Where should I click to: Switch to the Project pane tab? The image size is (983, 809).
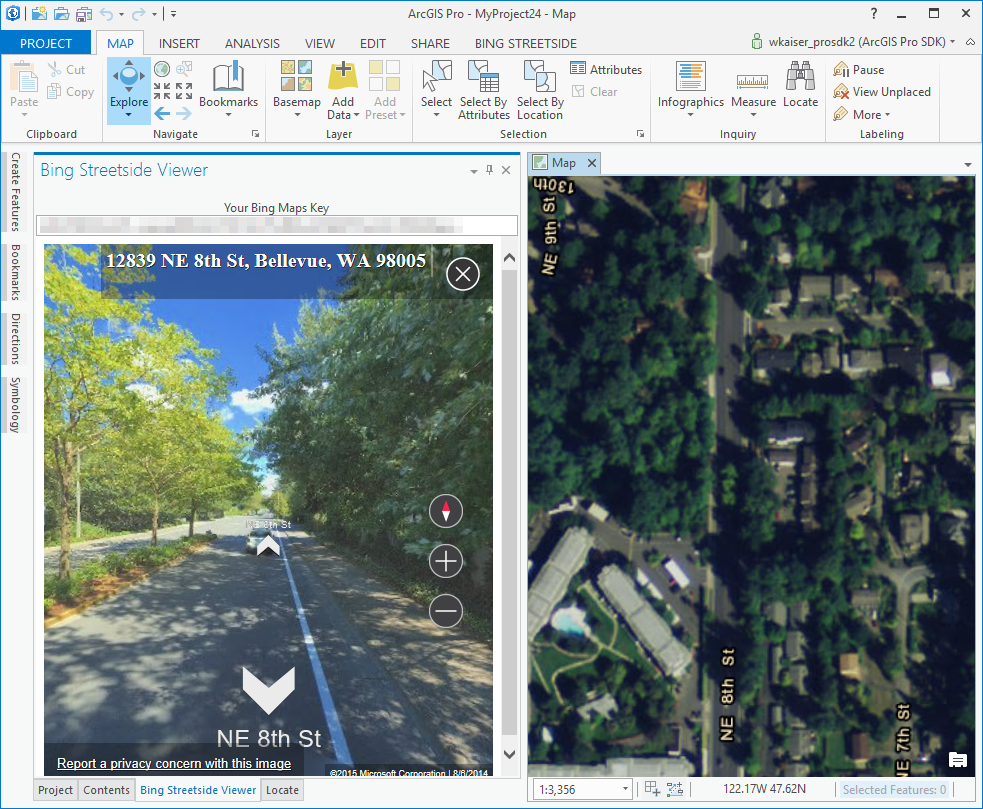pyautogui.click(x=55, y=790)
